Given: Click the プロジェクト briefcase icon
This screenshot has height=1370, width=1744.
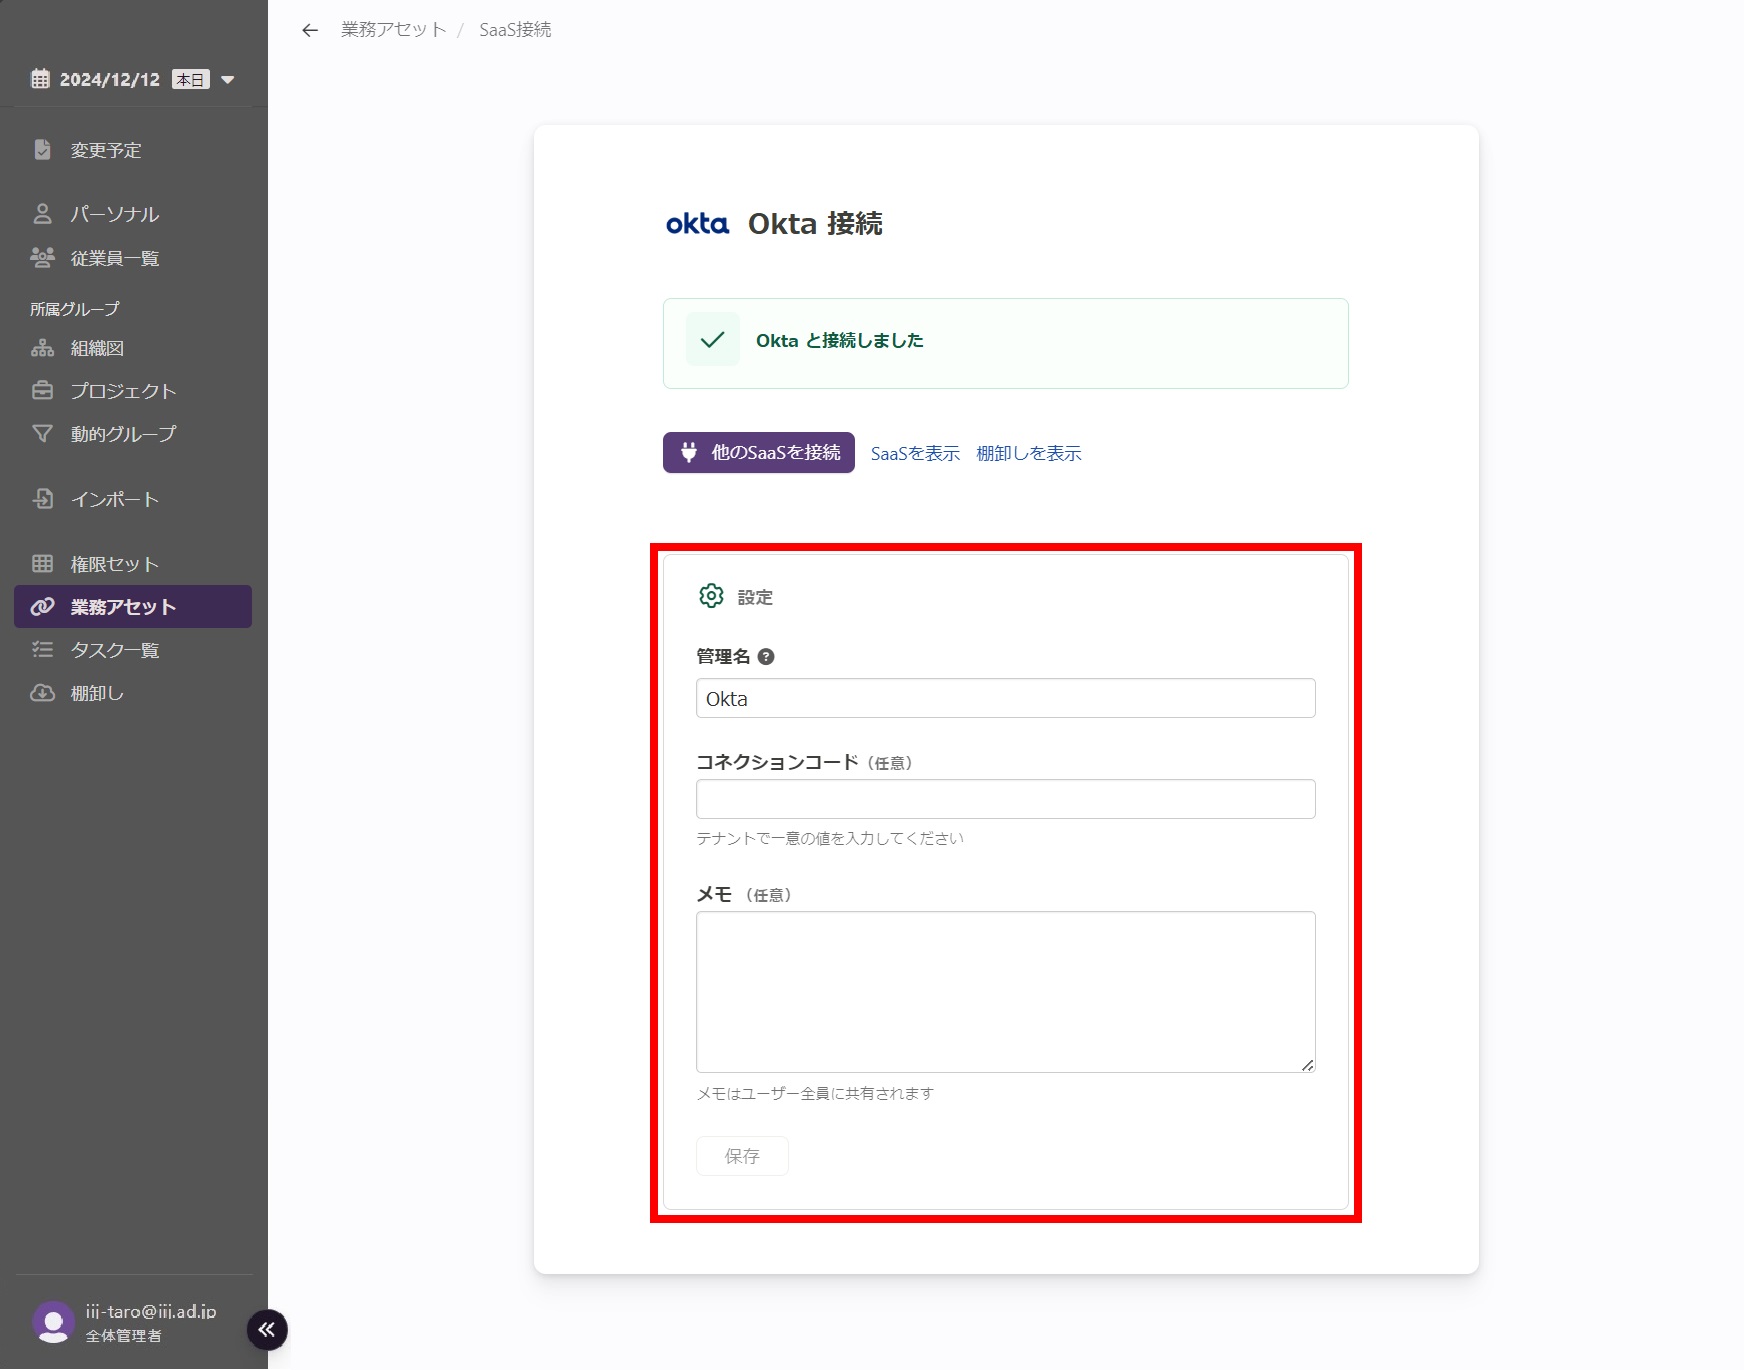Looking at the screenshot, I should click(42, 391).
